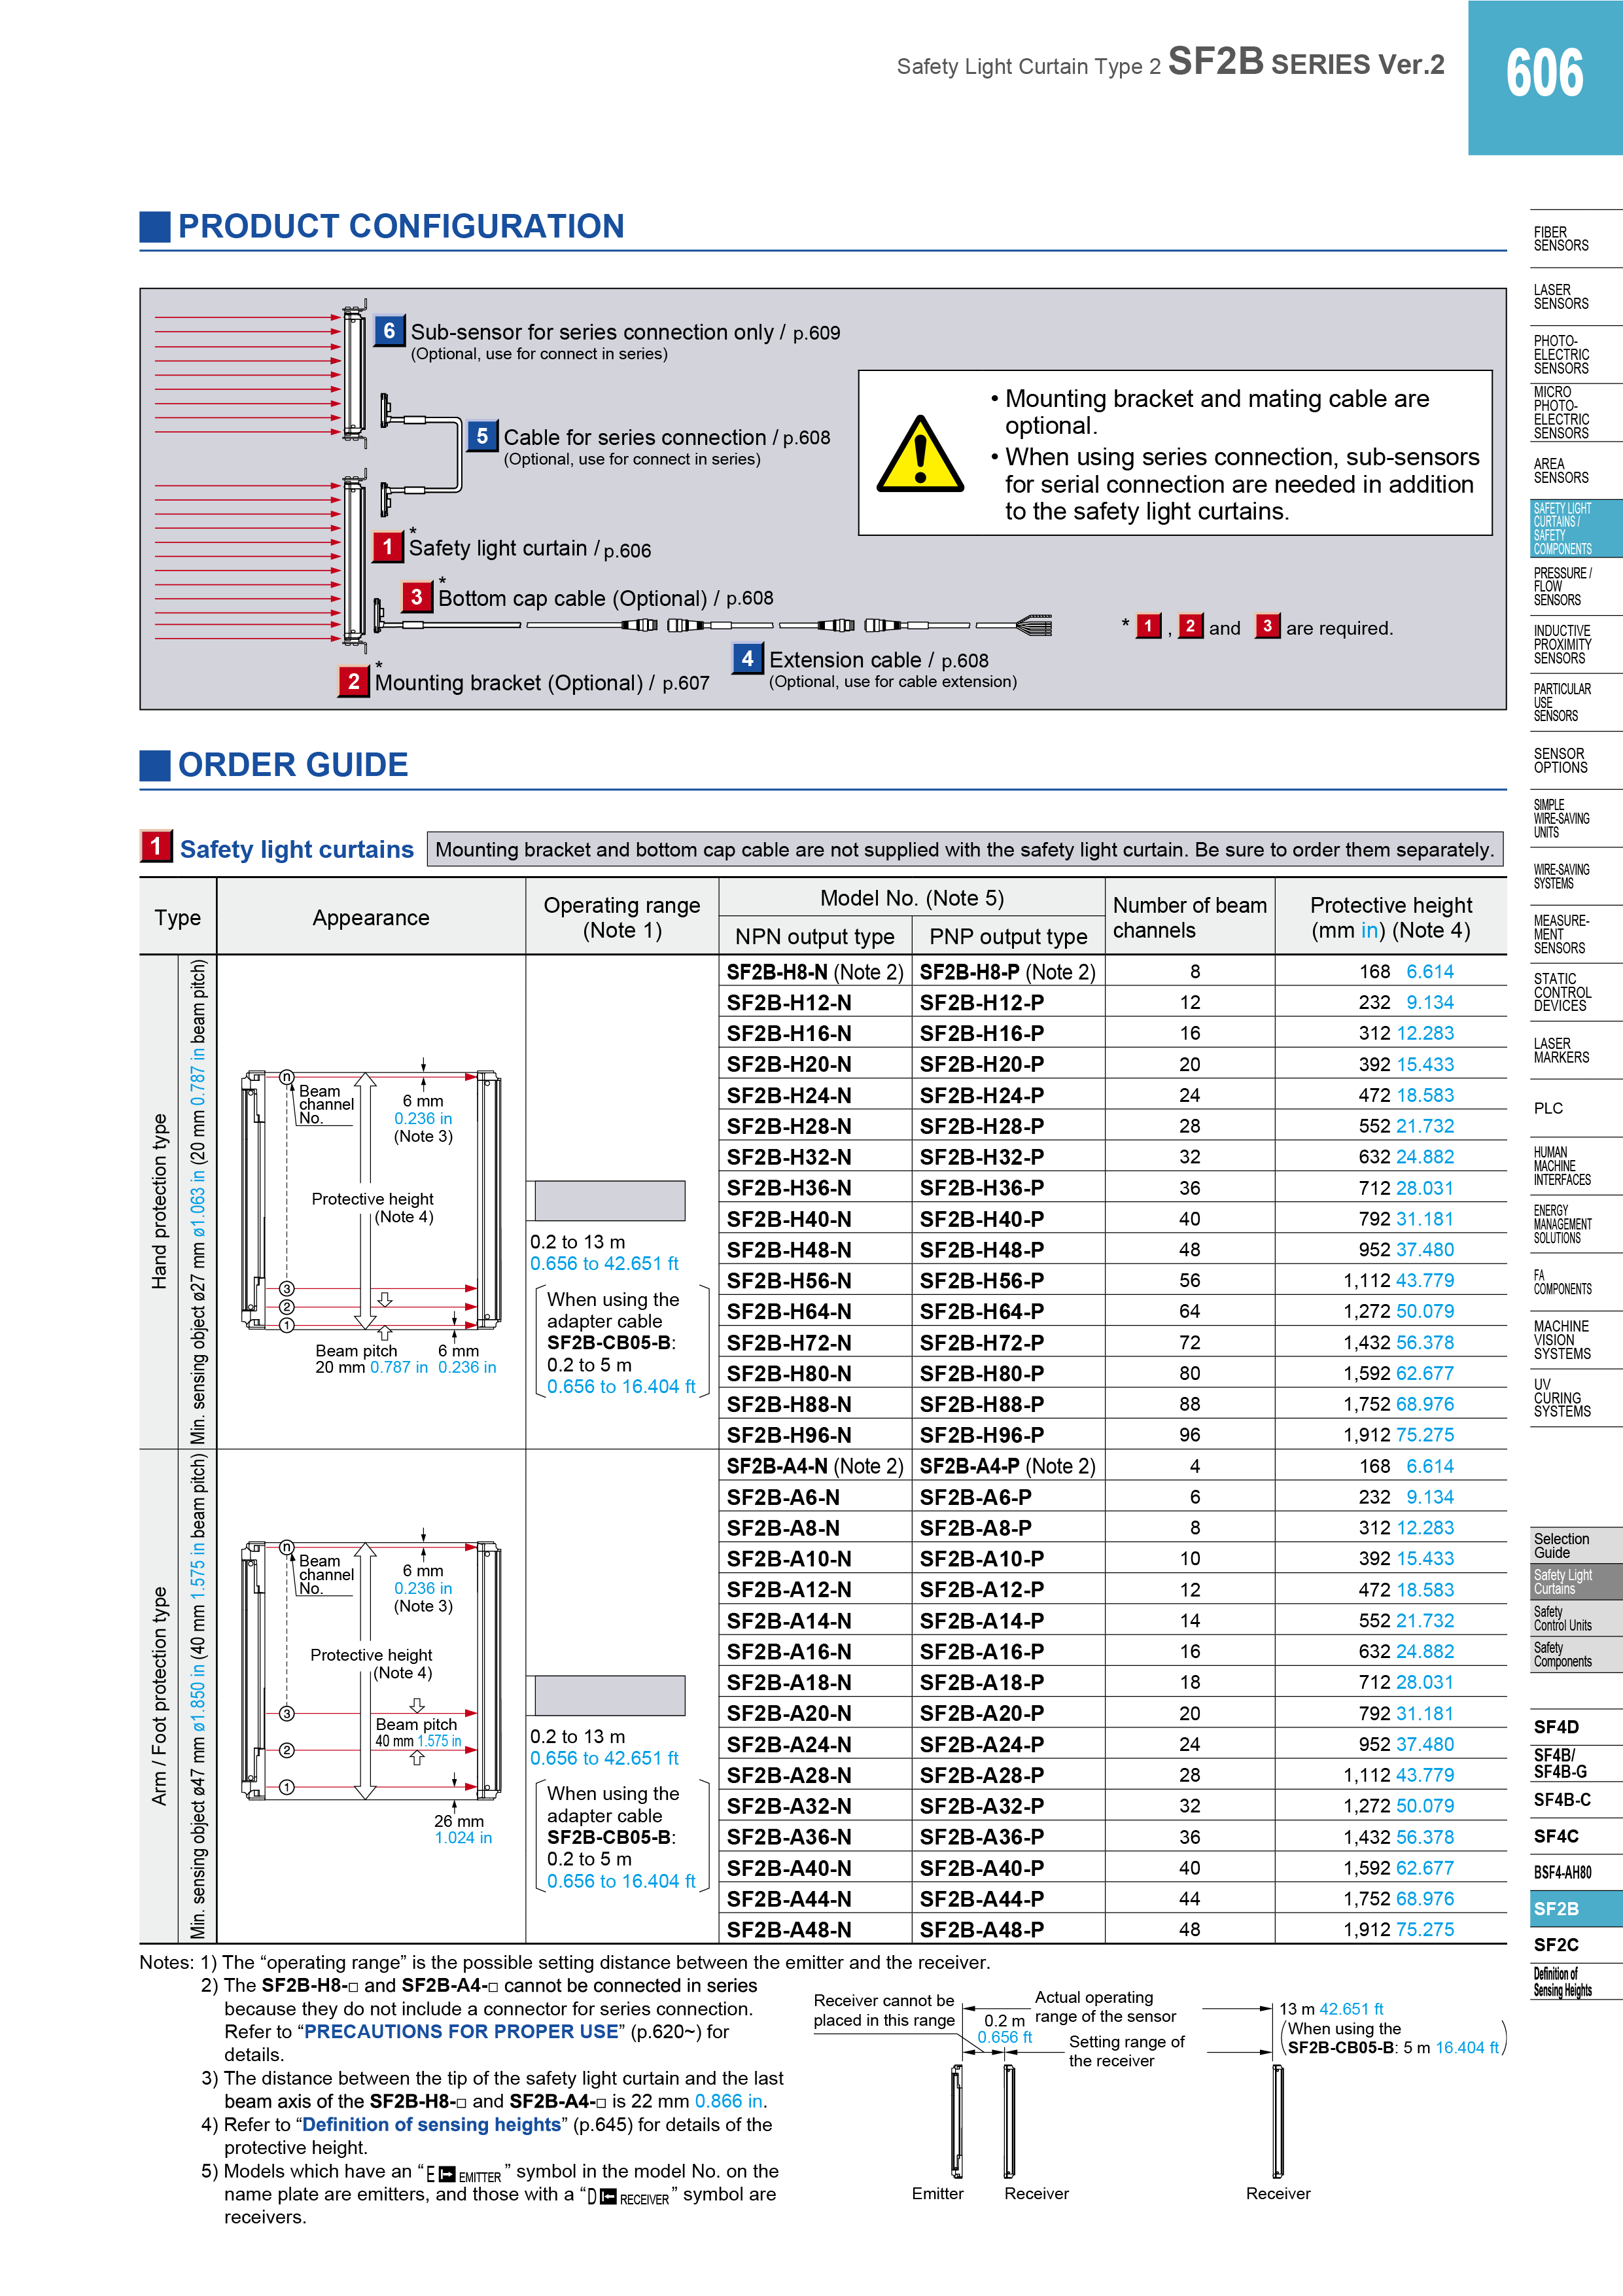Jump to the SF2C series tab
1623x2296 pixels.
tap(1575, 1945)
